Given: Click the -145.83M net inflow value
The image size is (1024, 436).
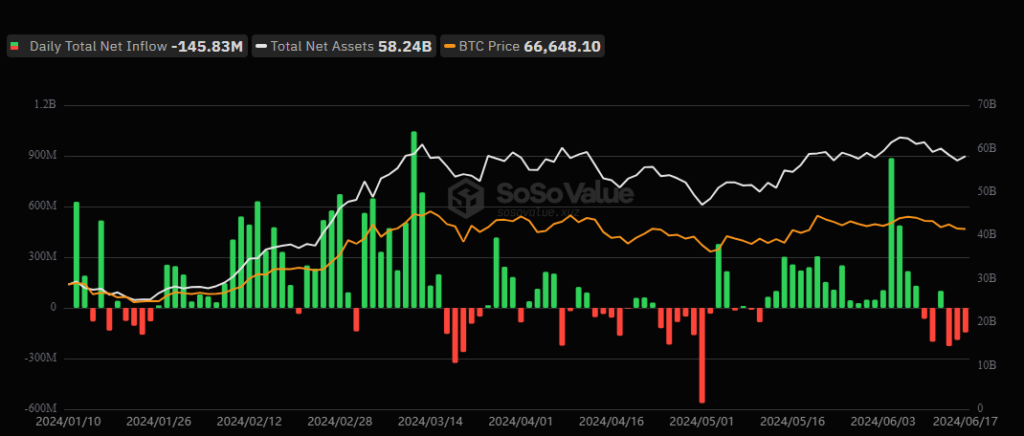Looking at the screenshot, I should 207,46.
